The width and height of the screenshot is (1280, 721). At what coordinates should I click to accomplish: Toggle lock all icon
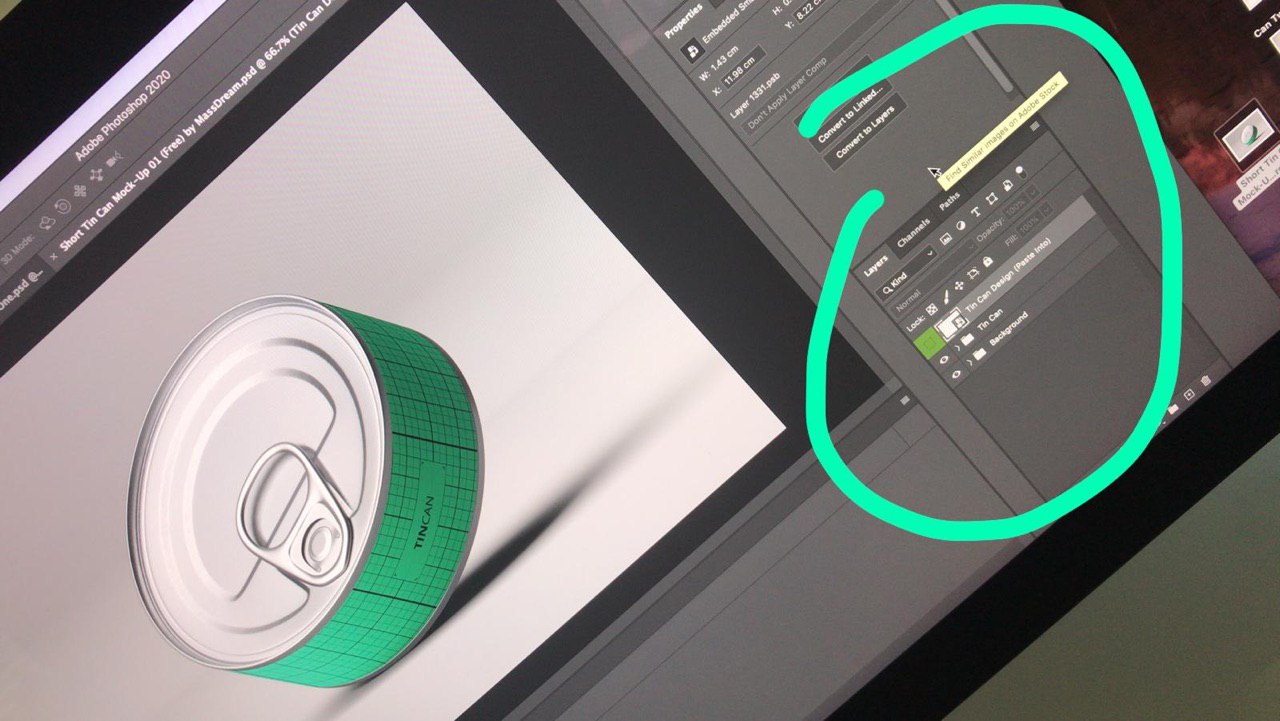click(x=988, y=261)
